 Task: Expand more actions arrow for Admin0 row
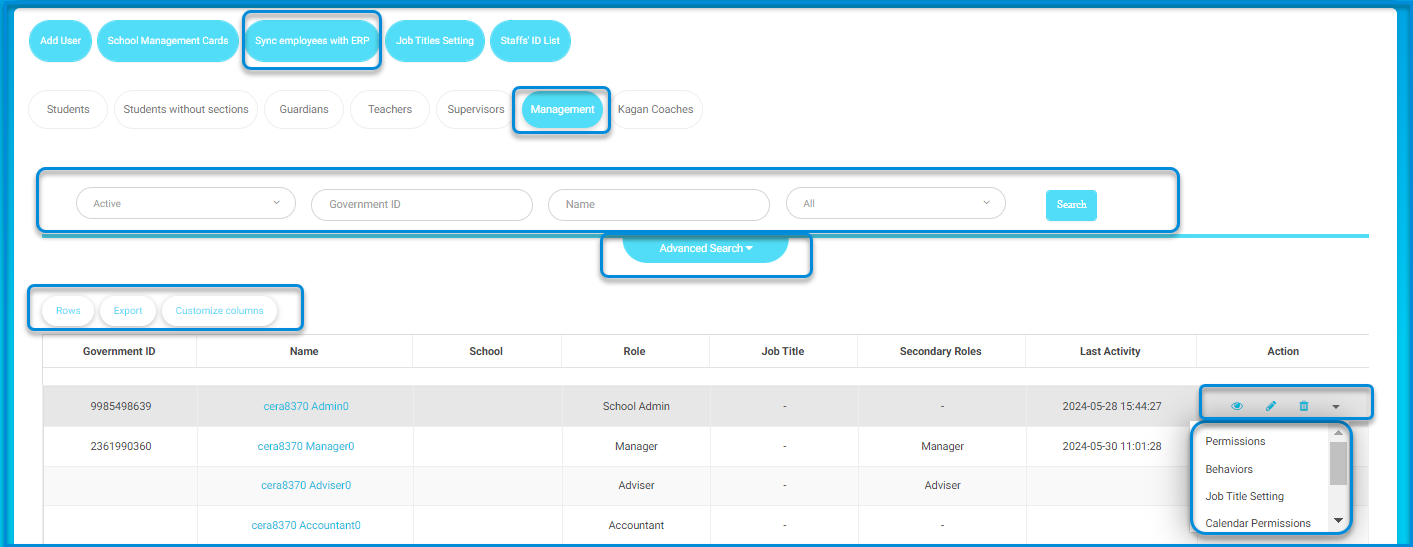[x=1336, y=407]
